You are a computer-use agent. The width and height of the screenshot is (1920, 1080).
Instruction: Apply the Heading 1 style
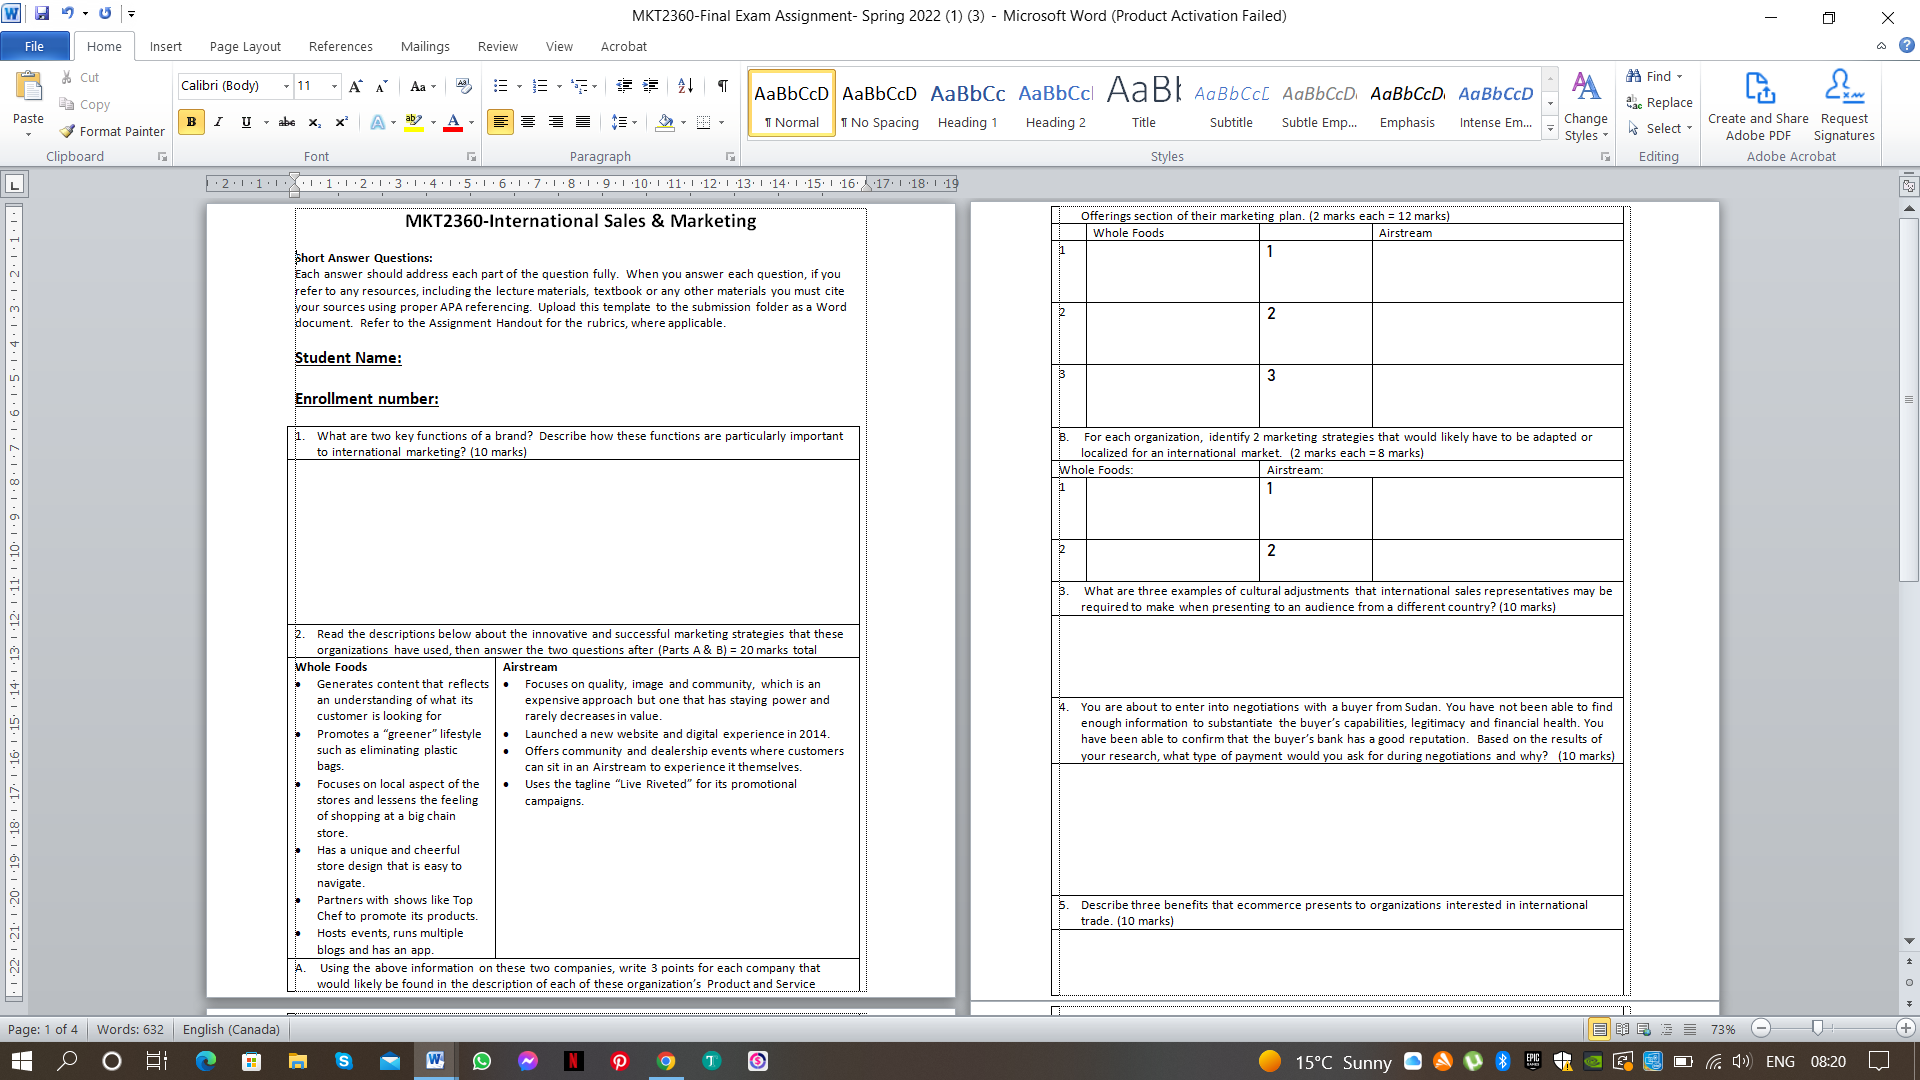point(967,104)
